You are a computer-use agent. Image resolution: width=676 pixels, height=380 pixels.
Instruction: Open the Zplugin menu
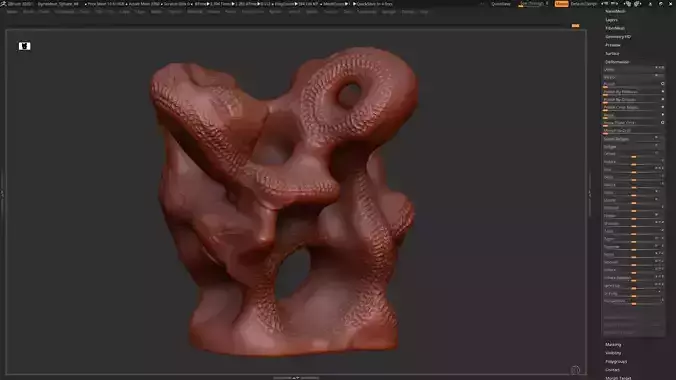pyautogui.click(x=388, y=12)
